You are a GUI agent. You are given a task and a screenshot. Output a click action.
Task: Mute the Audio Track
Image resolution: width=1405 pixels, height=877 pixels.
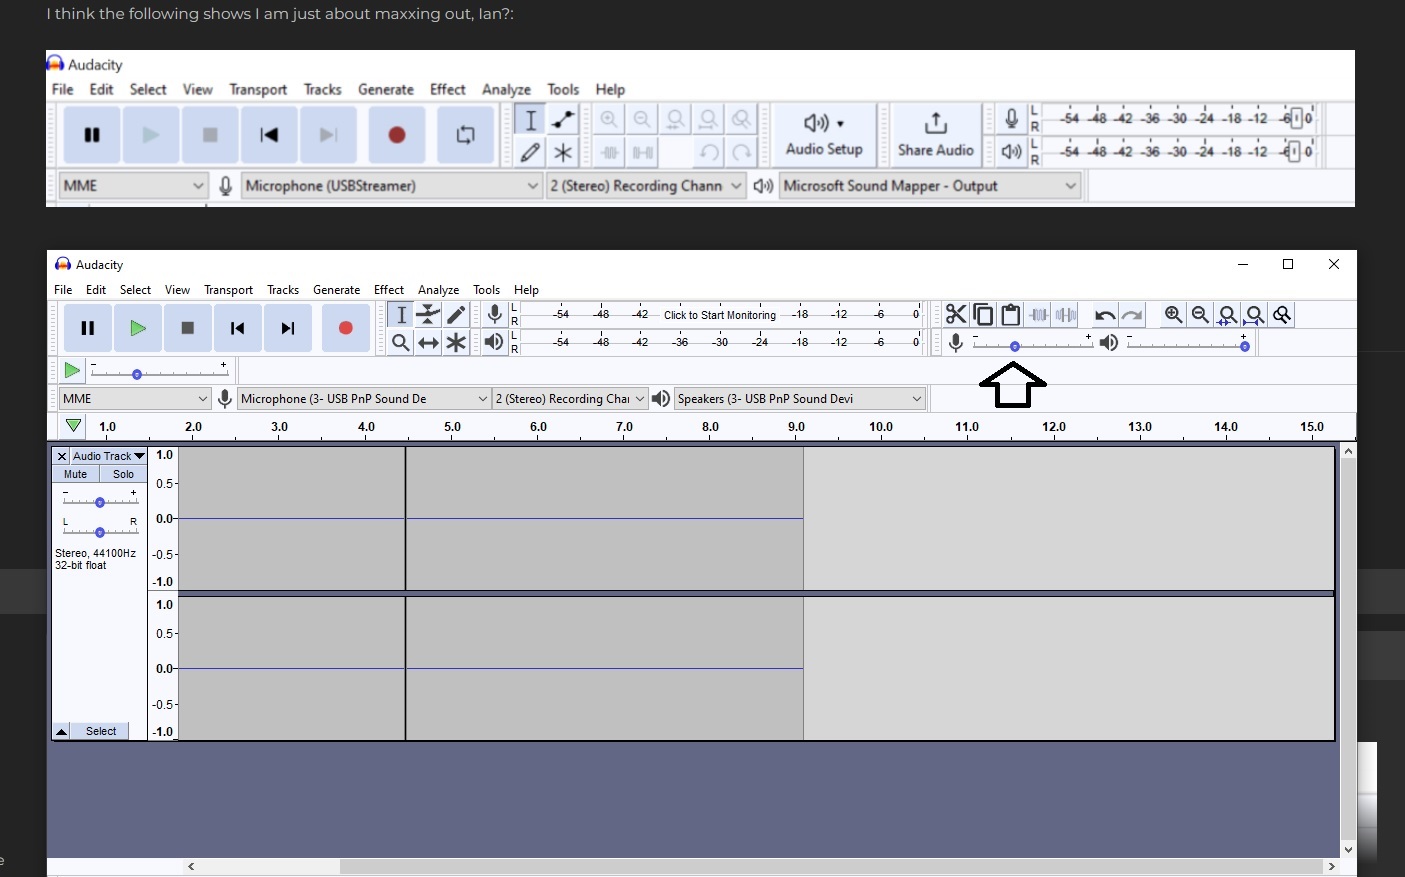point(75,474)
